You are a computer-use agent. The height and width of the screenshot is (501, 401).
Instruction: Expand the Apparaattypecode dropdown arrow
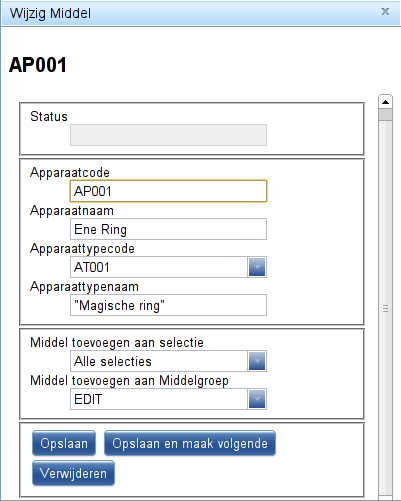(257, 267)
